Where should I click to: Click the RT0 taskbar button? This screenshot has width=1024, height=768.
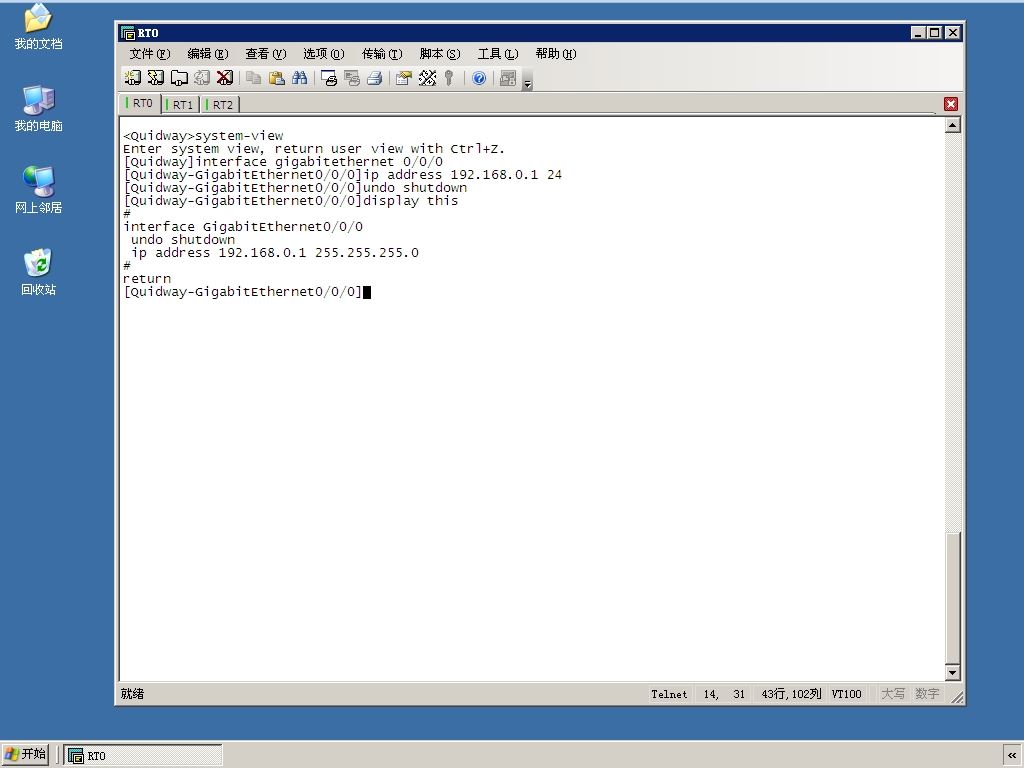coord(143,756)
